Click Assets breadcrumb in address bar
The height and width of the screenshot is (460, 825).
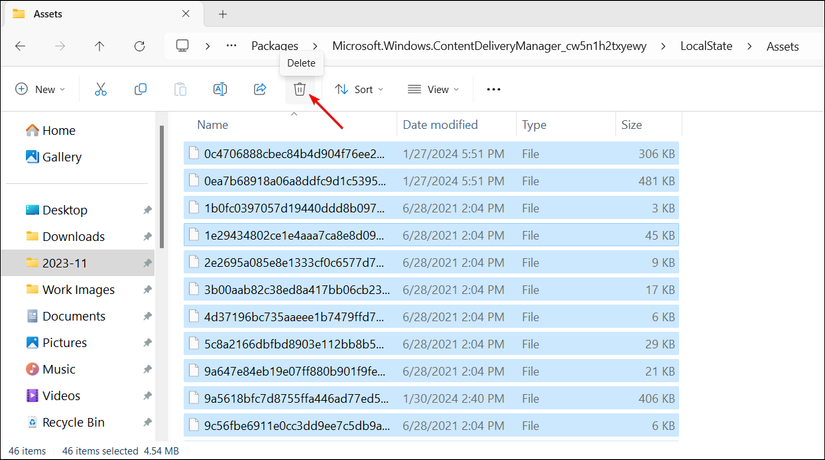pos(782,46)
